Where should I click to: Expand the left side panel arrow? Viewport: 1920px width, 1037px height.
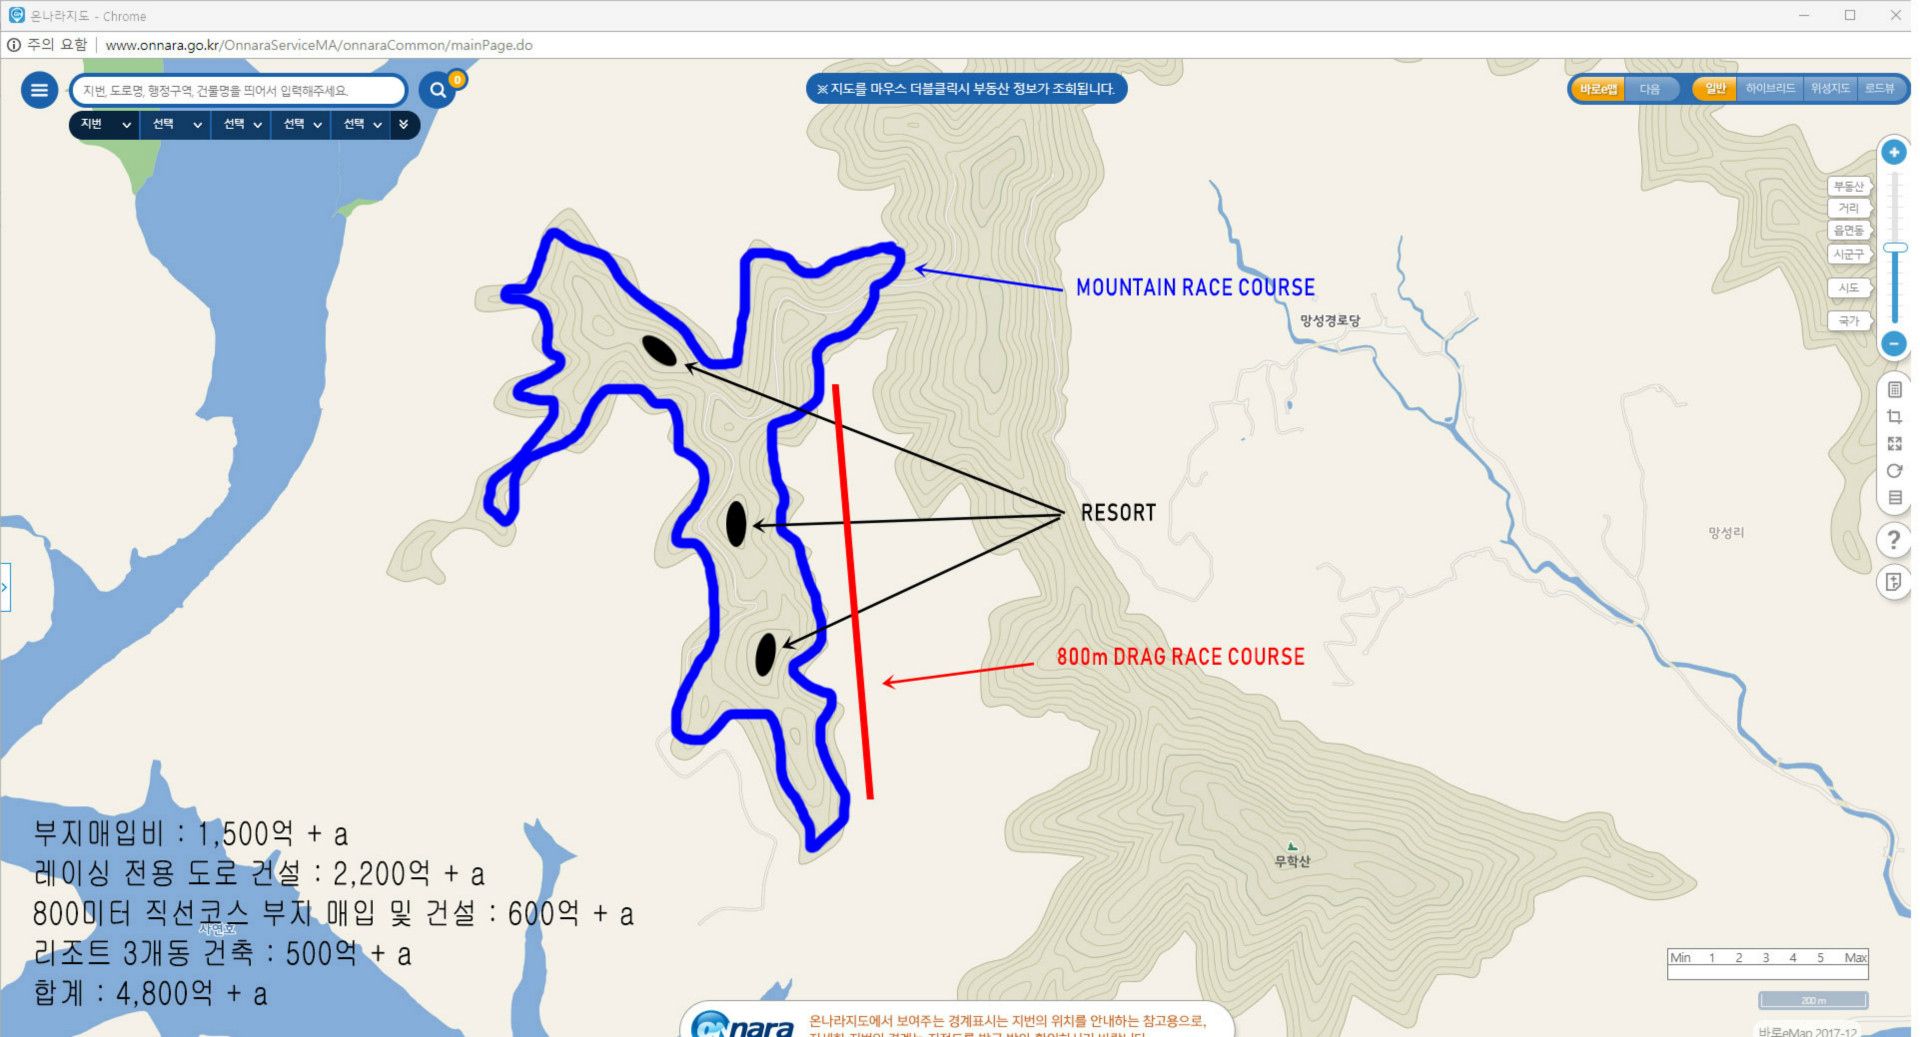tap(4, 587)
